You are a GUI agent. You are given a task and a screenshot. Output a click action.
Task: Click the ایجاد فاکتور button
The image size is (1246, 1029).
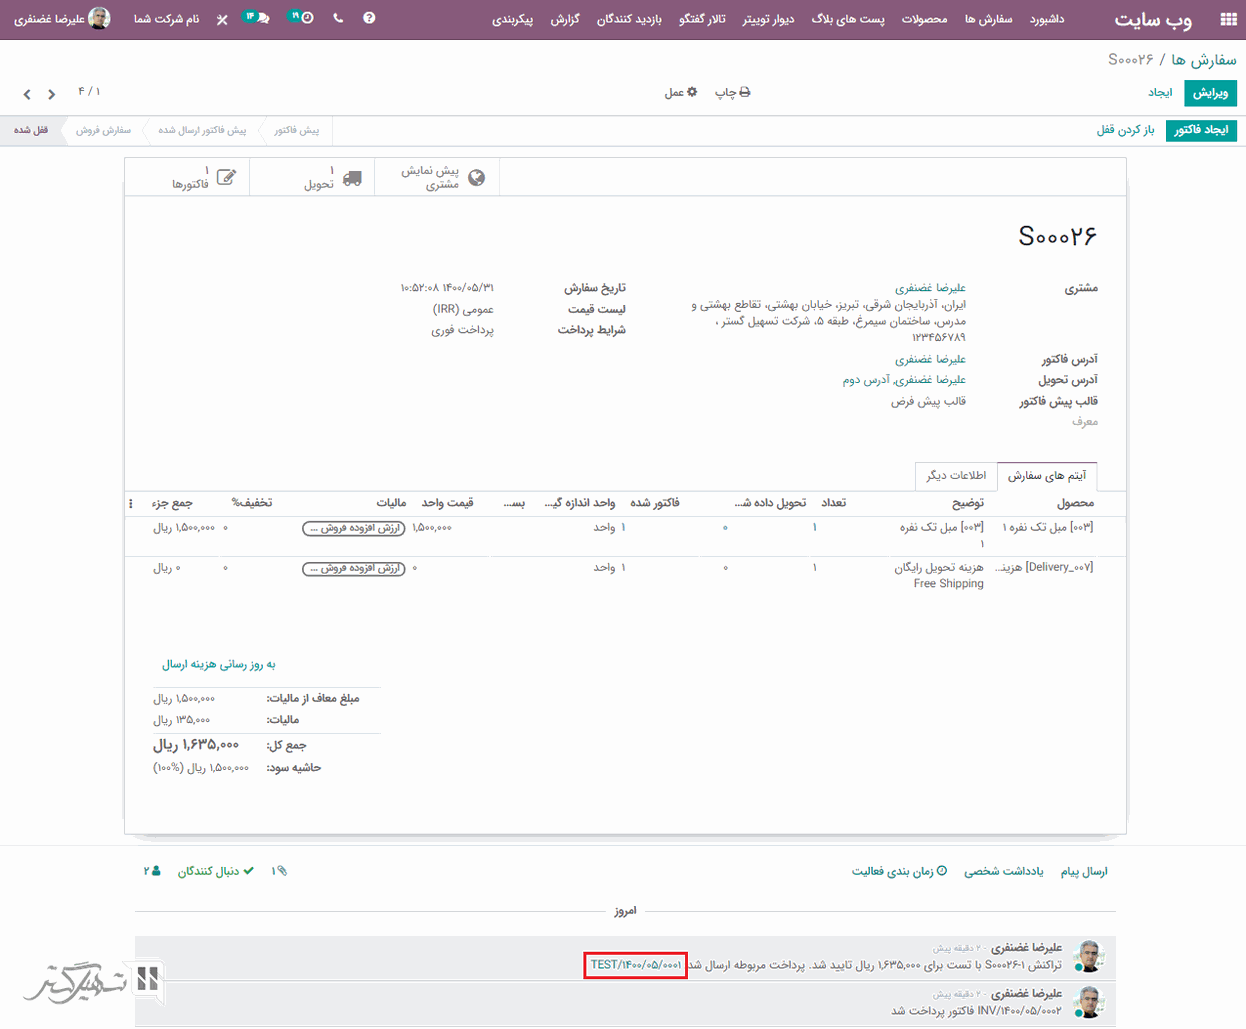click(x=1201, y=131)
